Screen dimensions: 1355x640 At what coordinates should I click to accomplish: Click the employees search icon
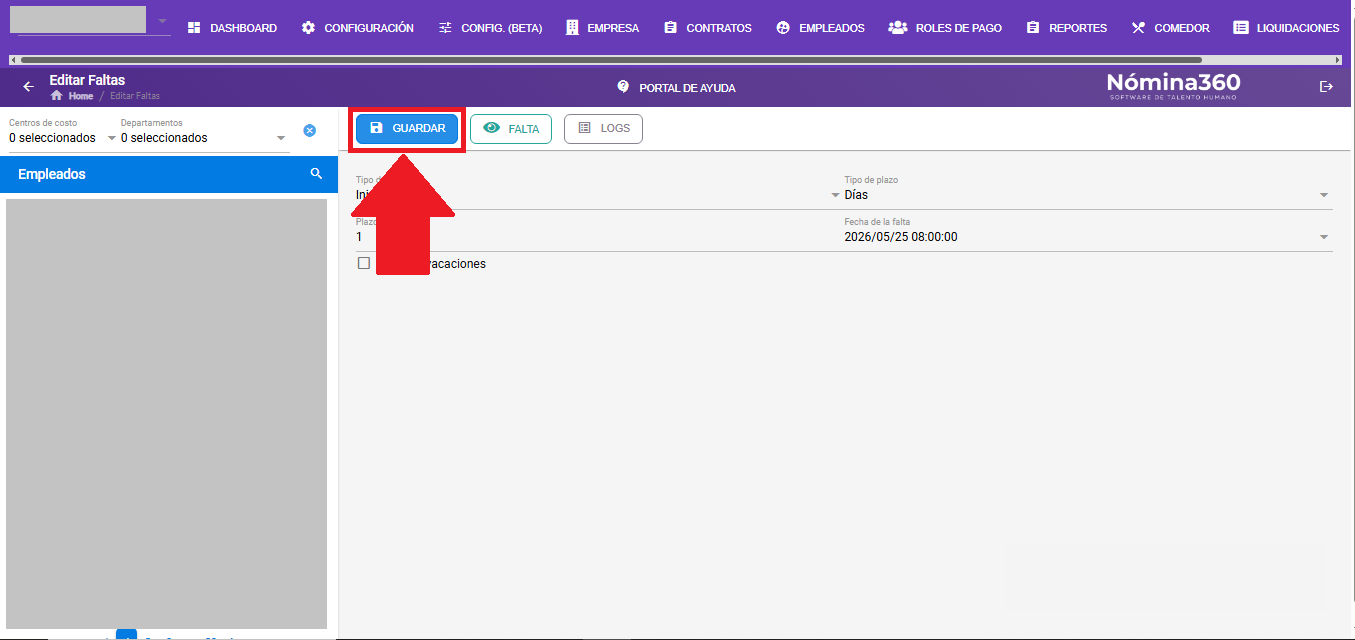coord(317,174)
